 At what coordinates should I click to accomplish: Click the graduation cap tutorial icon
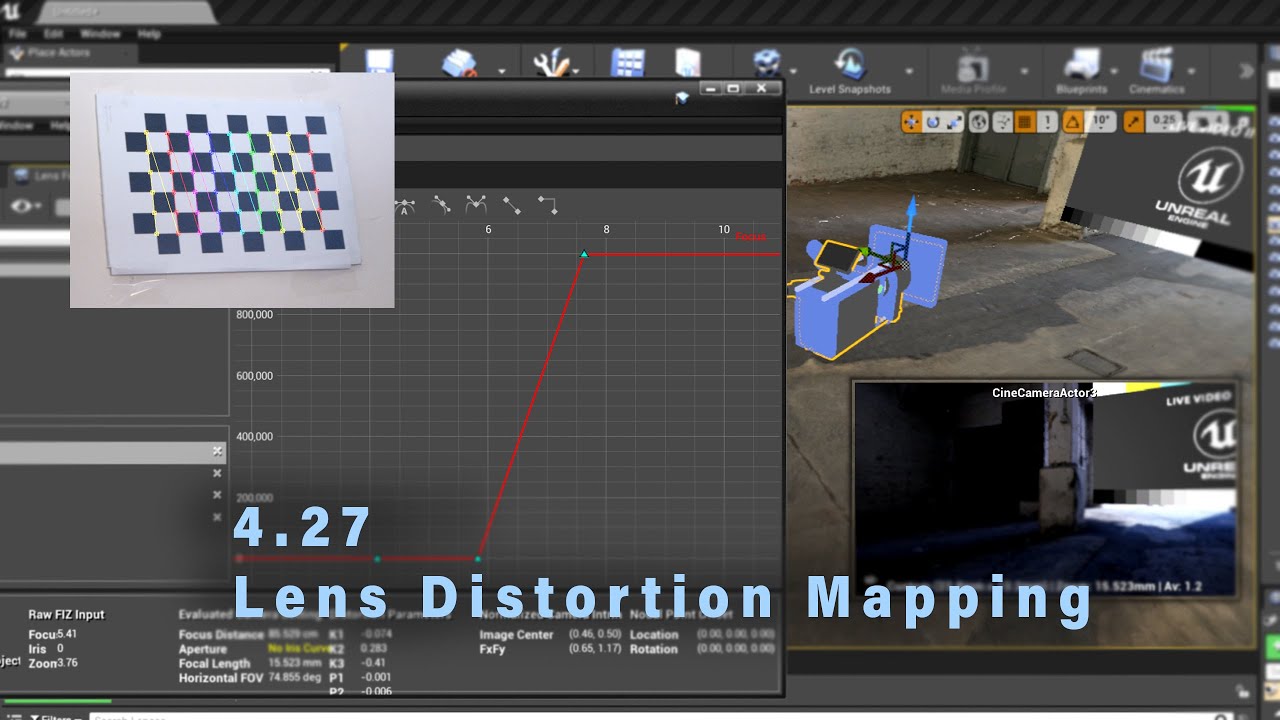tap(682, 98)
